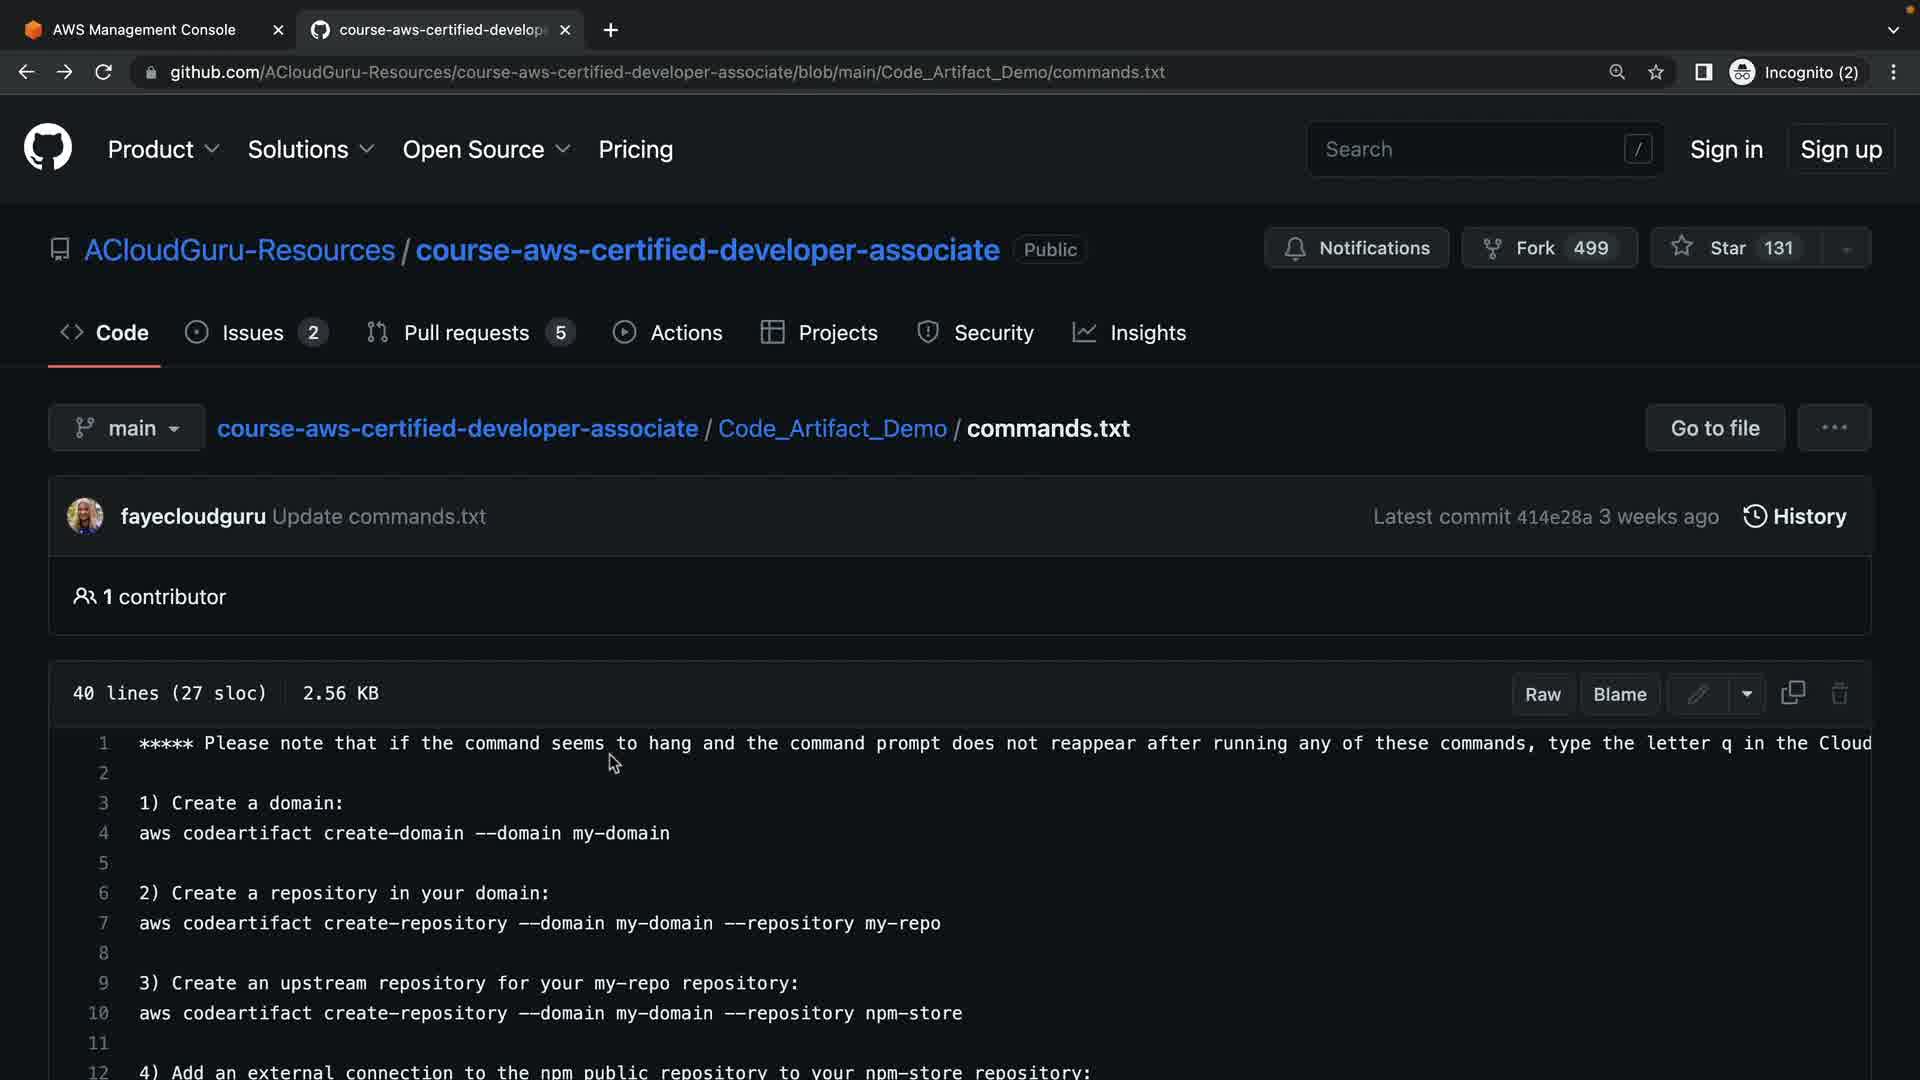
Task: Switch to the Pull requests tab
Action: 467,333
